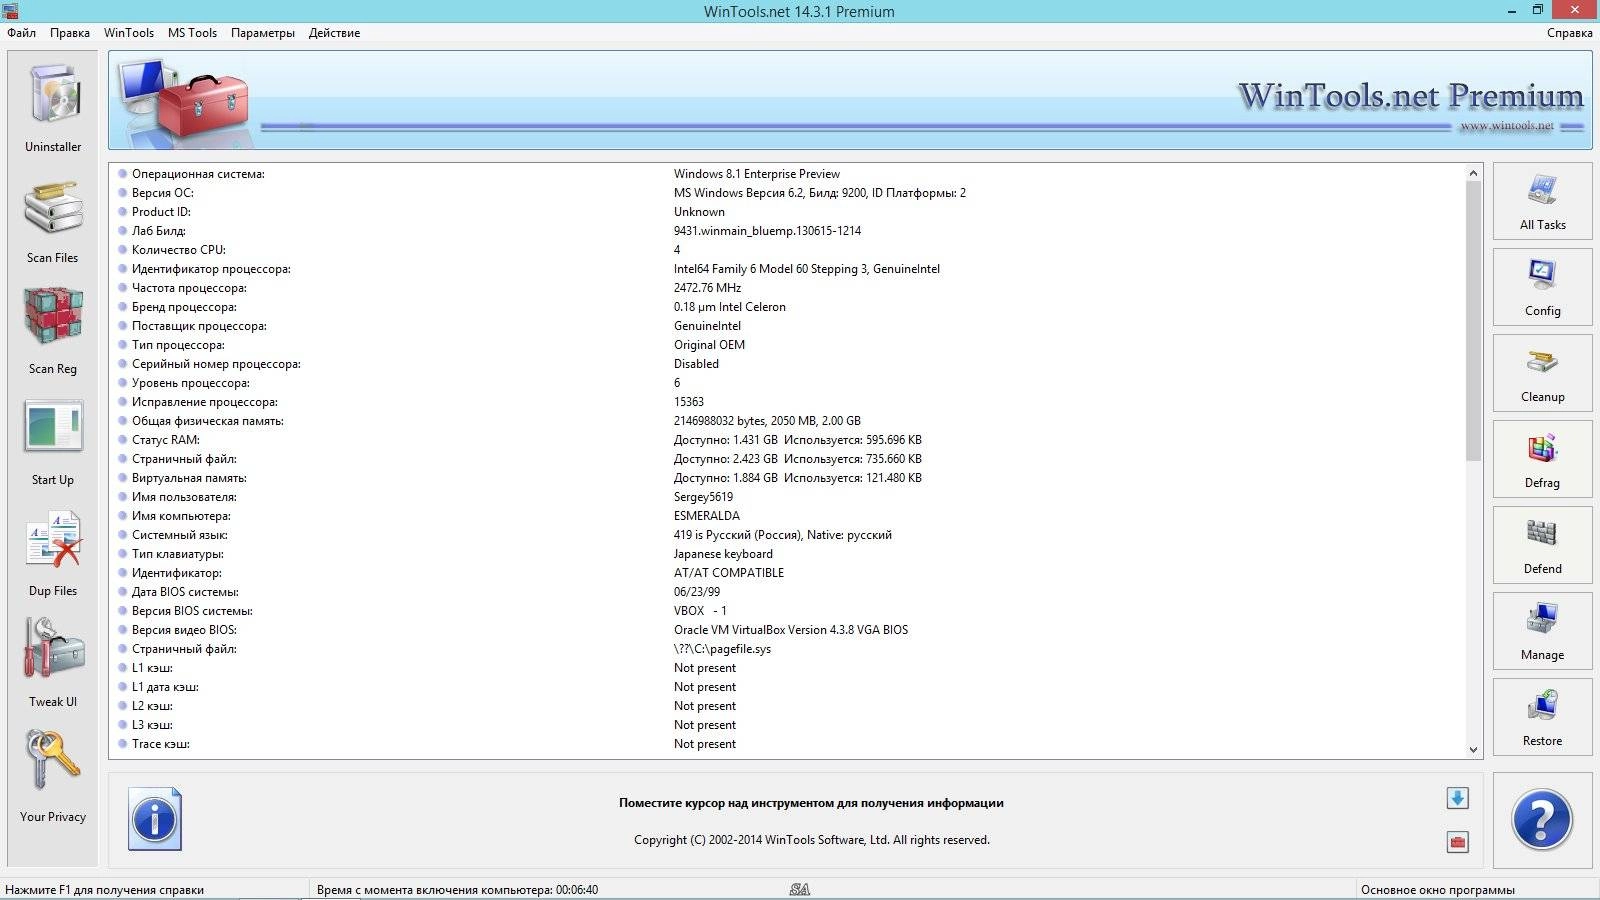The height and width of the screenshot is (900, 1600).
Task: Open the Действие menu
Action: (334, 33)
